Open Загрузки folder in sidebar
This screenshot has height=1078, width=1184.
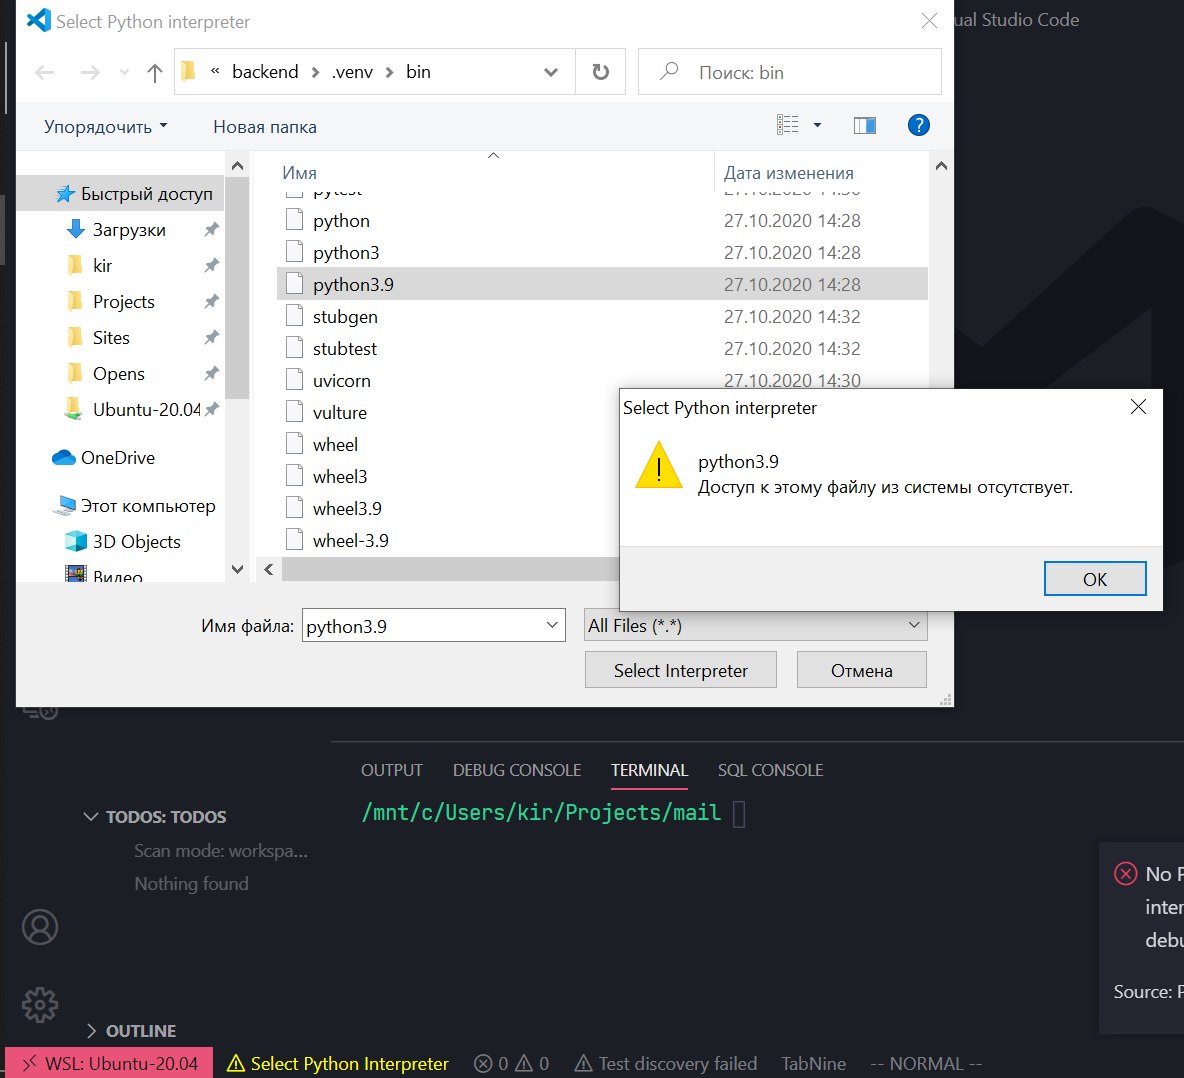[x=129, y=229]
